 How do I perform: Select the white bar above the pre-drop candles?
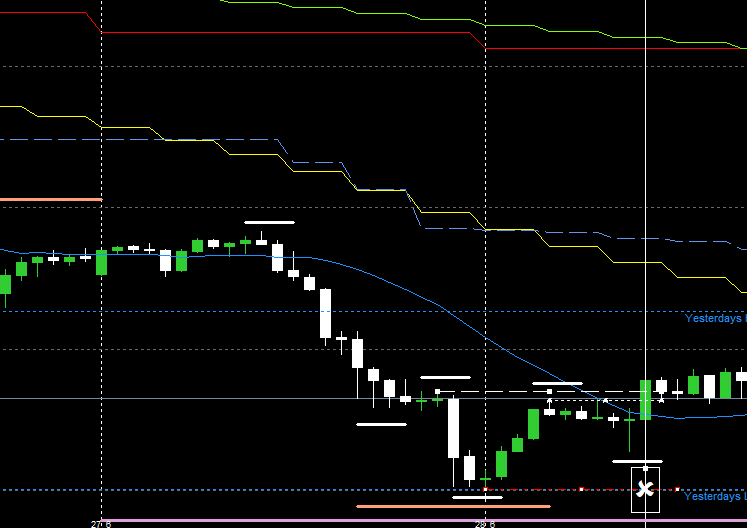(x=269, y=222)
